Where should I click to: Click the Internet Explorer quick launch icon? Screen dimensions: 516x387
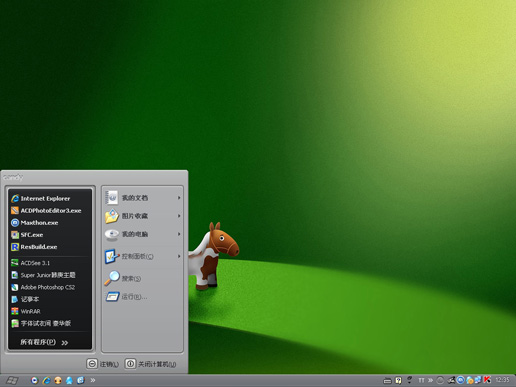pyautogui.click(x=46, y=380)
